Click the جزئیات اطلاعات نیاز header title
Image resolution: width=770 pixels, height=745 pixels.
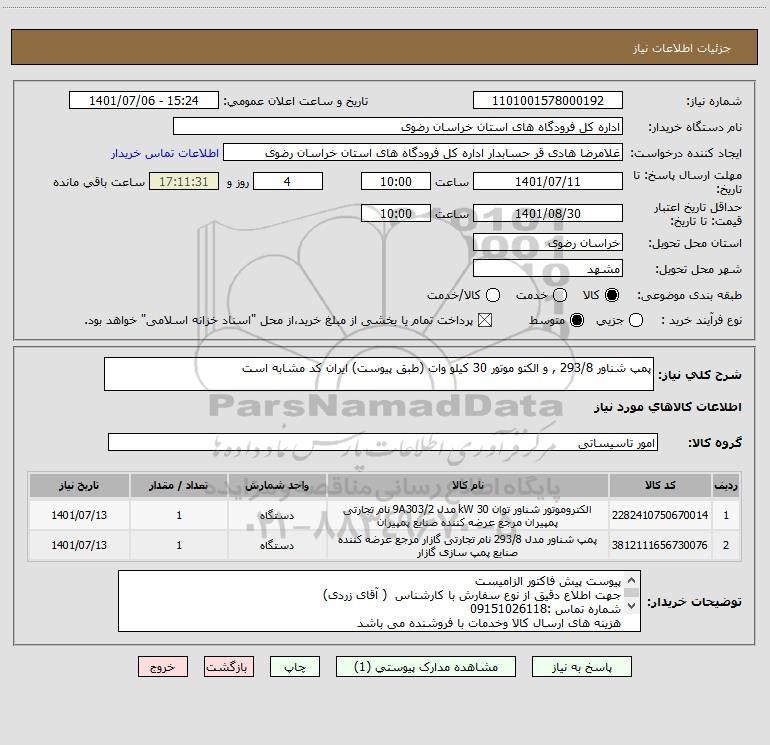pyautogui.click(x=682, y=48)
